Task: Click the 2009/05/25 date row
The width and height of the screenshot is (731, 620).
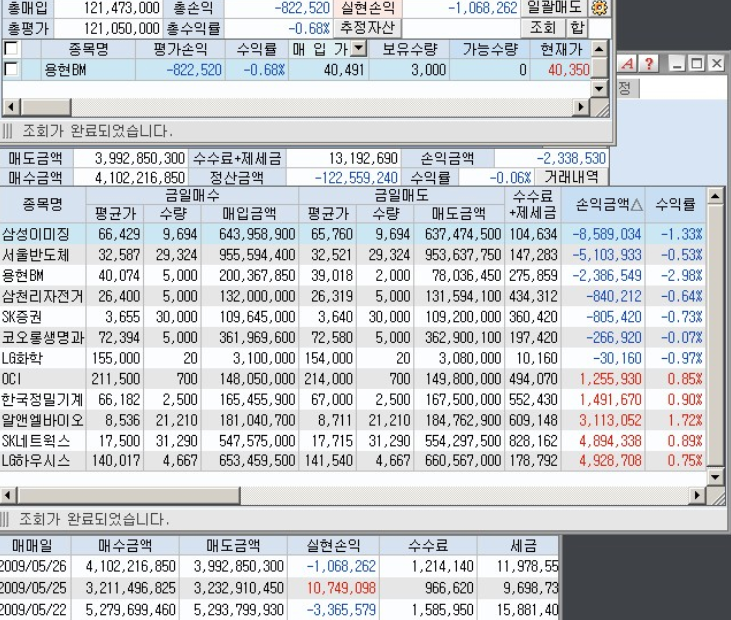Action: 279,588
